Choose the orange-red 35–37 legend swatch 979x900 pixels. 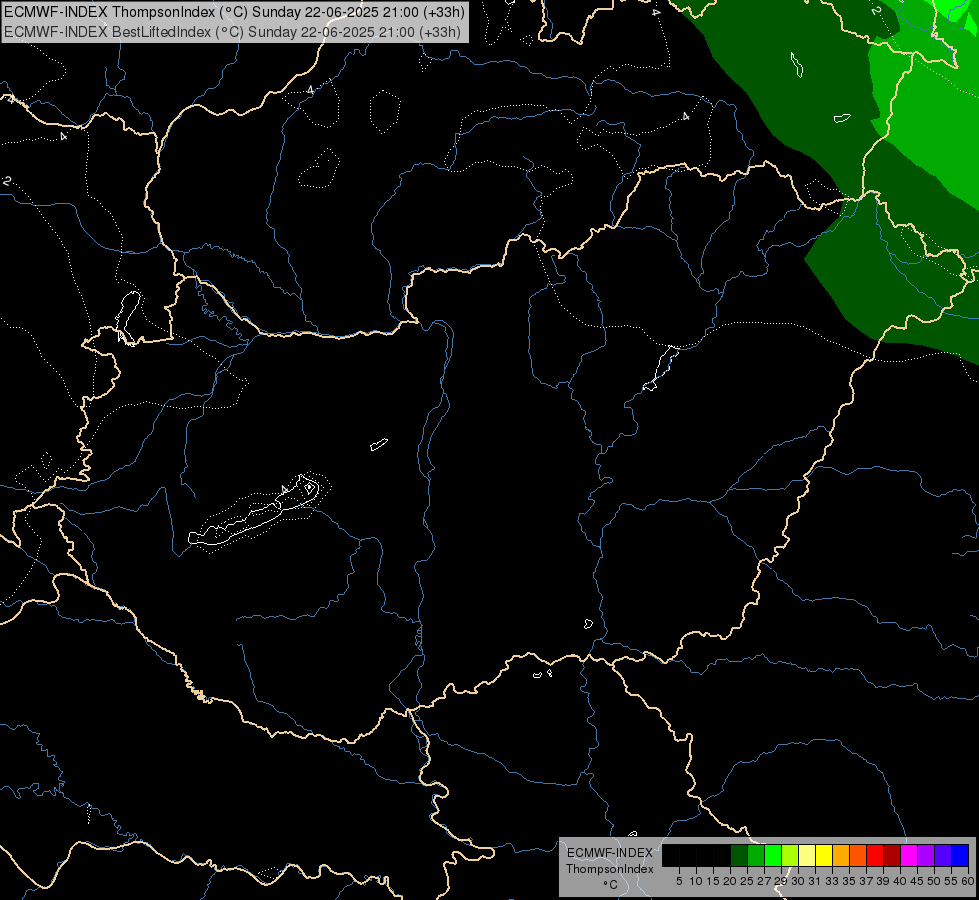858,855
